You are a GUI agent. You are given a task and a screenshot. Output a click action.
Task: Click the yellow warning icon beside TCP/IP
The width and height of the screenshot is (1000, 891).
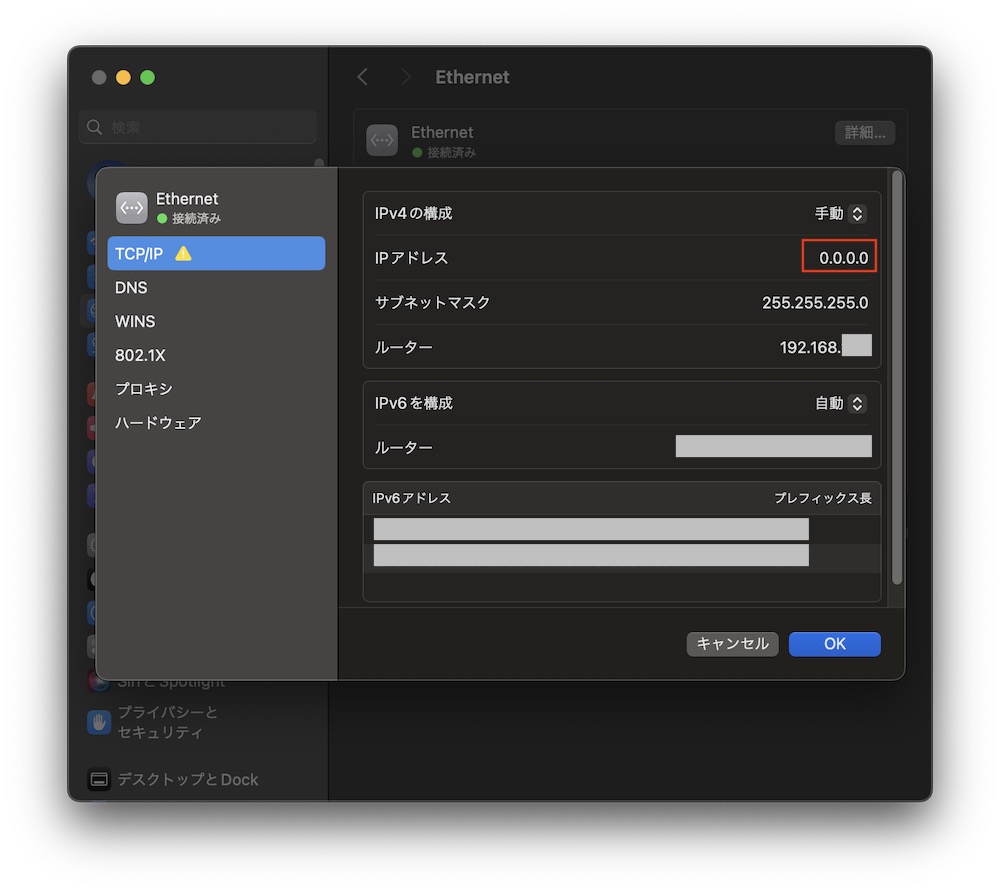pos(183,254)
